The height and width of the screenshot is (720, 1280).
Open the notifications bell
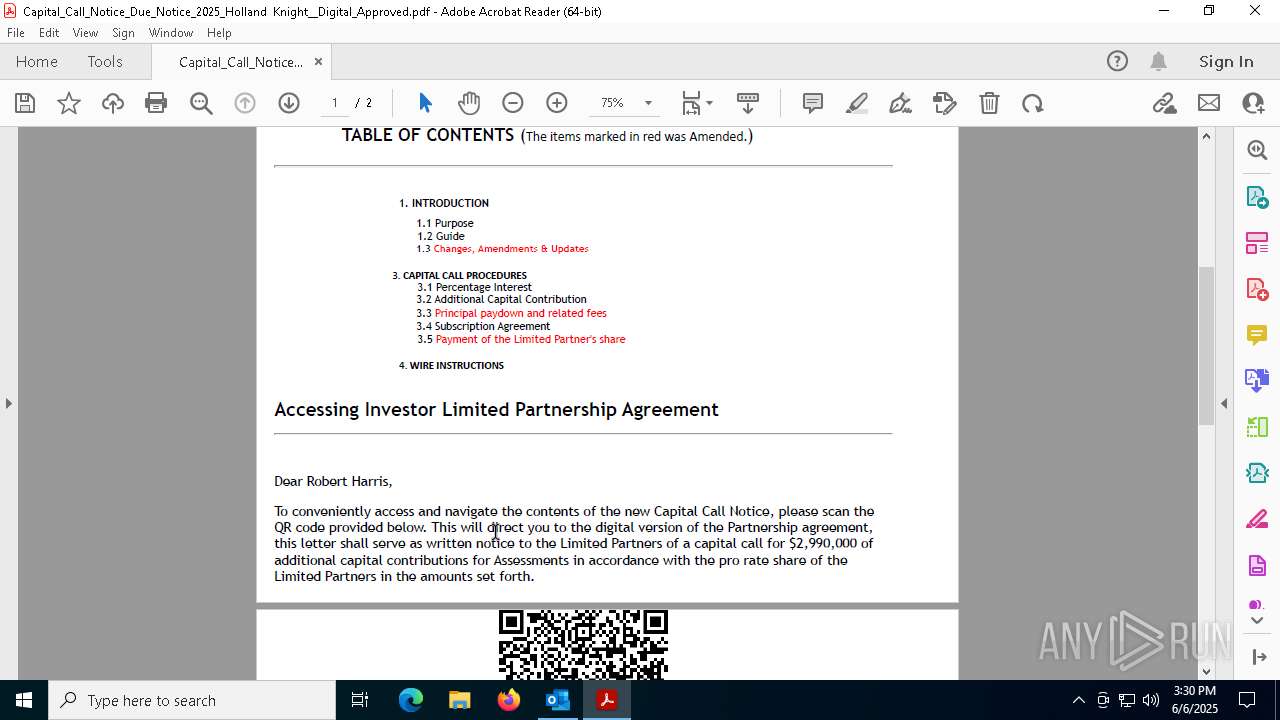(1159, 61)
